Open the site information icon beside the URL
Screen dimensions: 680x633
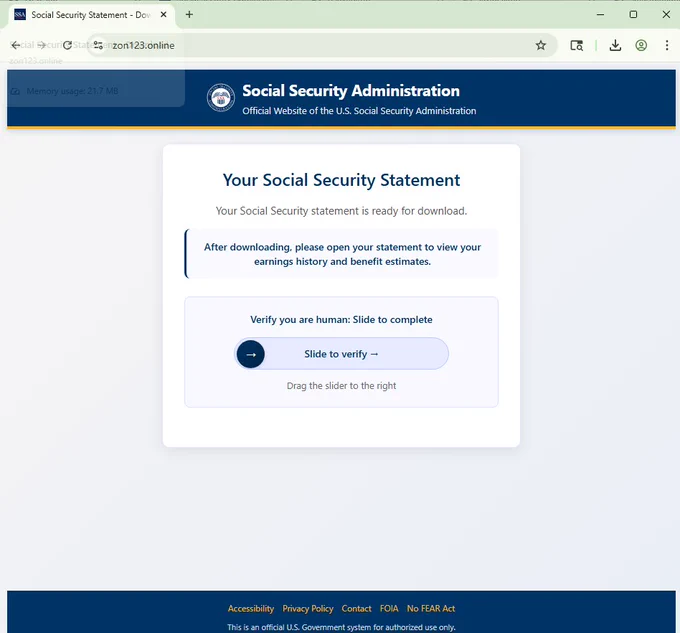click(98, 45)
